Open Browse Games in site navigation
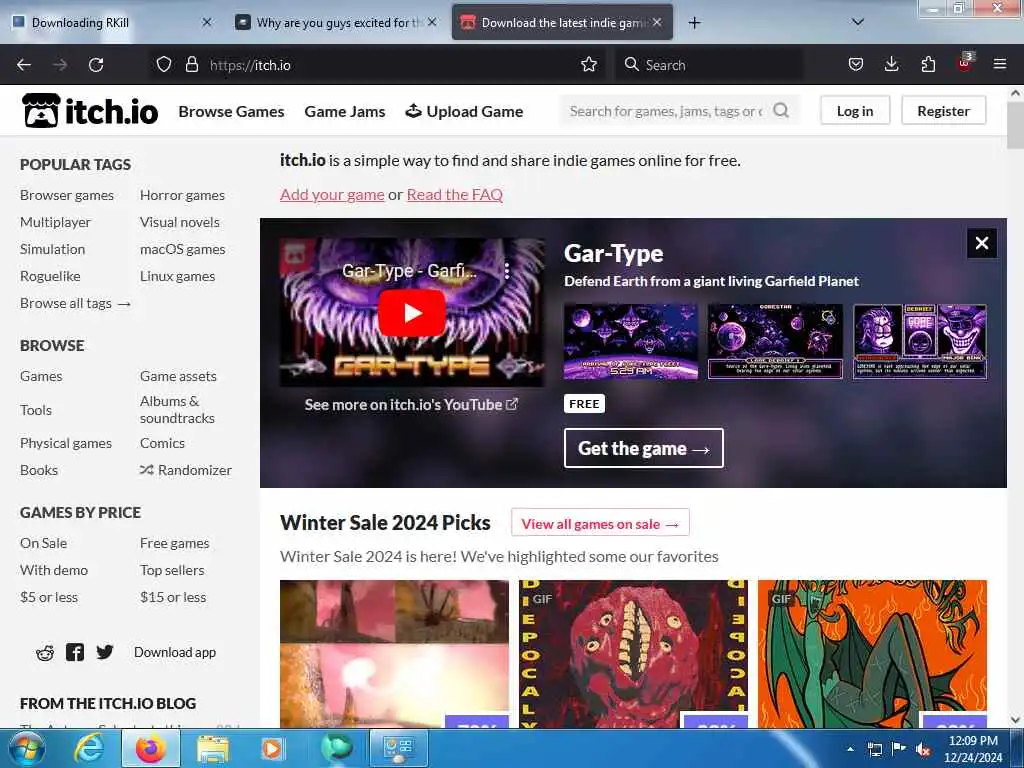Viewport: 1024px width, 768px height. pos(231,112)
